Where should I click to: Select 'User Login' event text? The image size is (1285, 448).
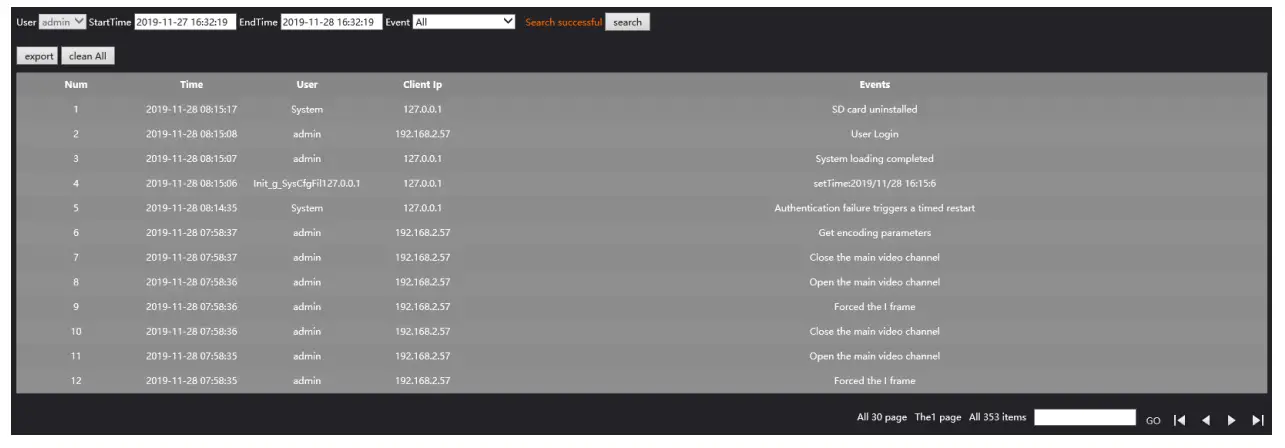point(875,134)
